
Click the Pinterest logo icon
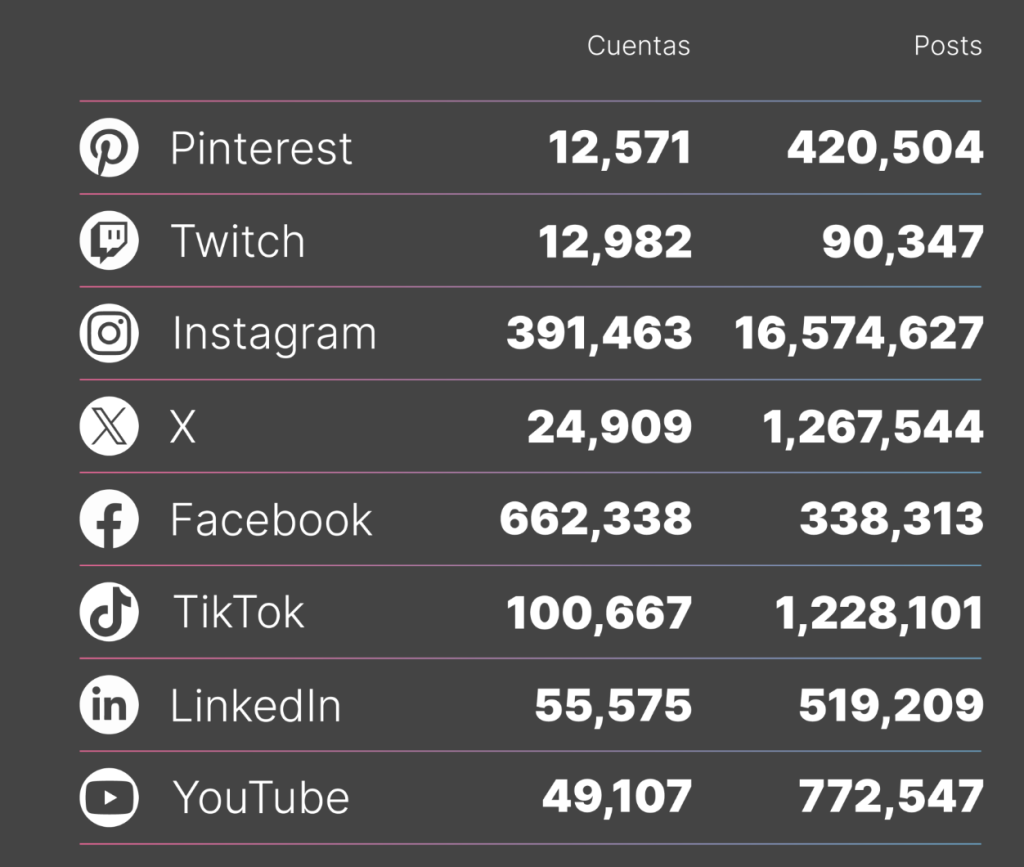click(109, 148)
